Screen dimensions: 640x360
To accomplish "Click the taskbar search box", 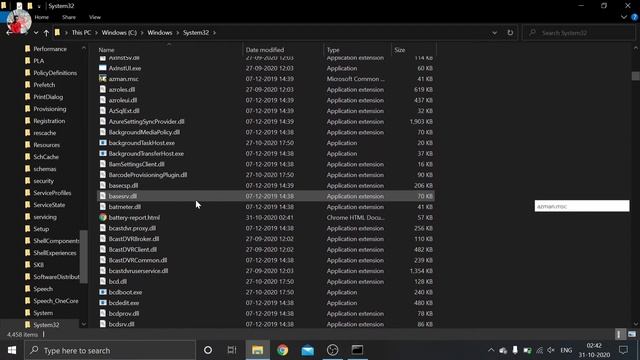I will (x=110, y=350).
